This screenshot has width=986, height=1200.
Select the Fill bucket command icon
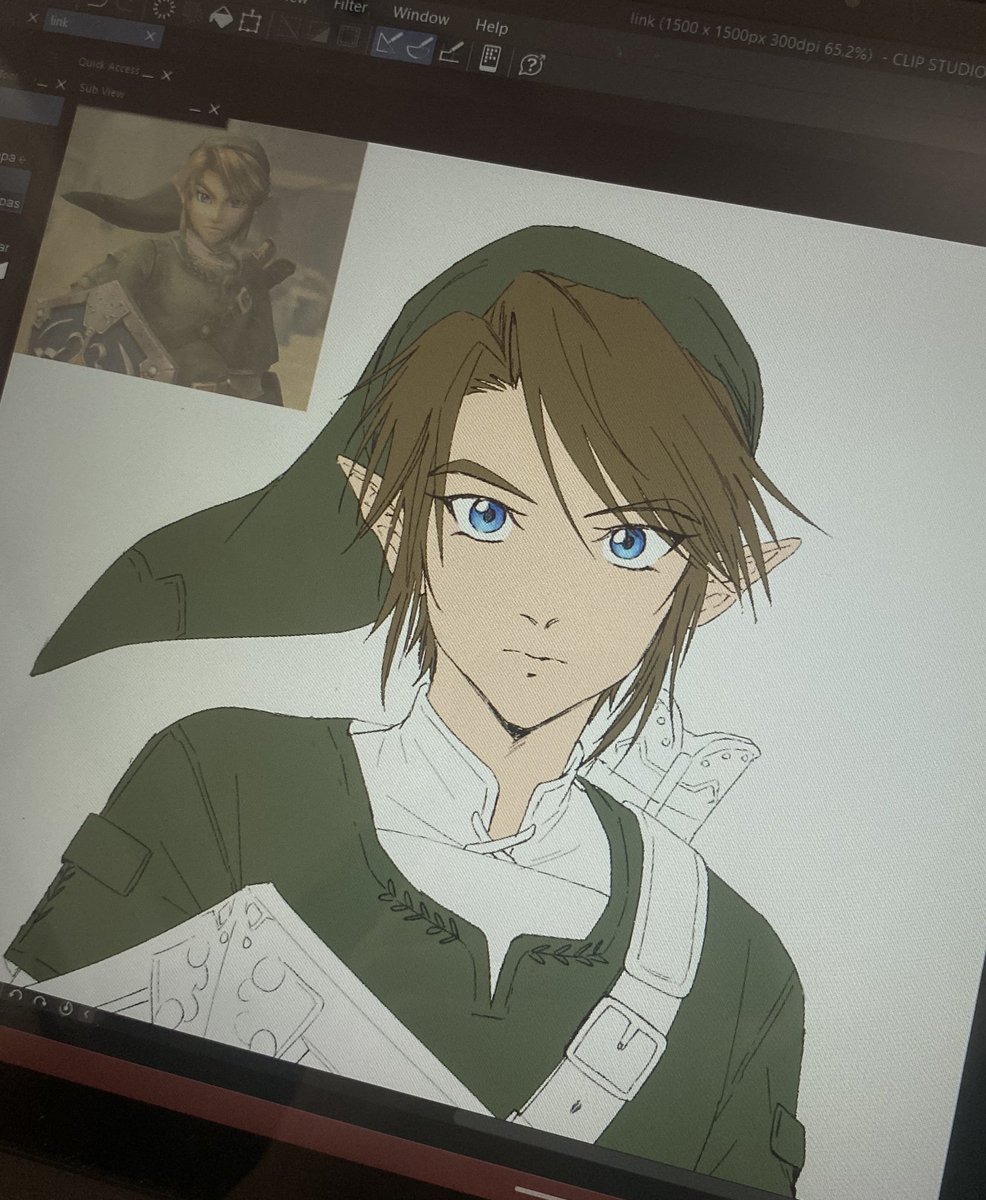tap(221, 16)
